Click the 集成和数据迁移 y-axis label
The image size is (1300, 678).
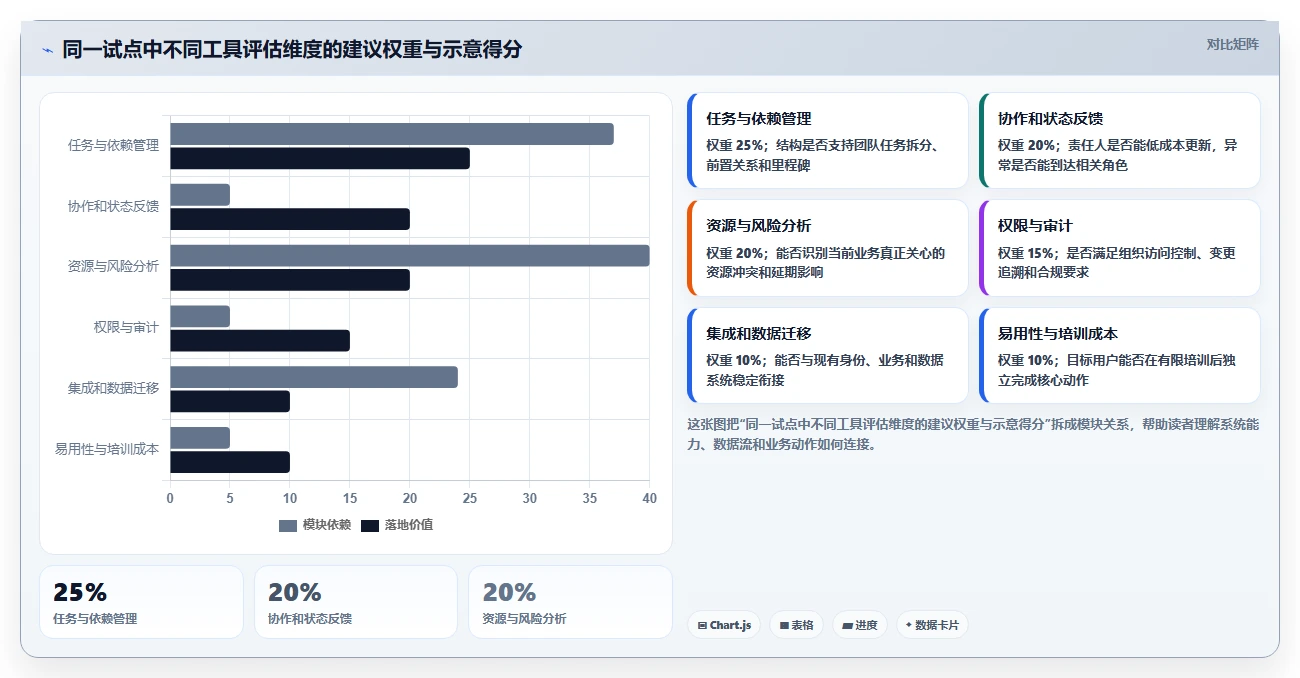(x=113, y=388)
